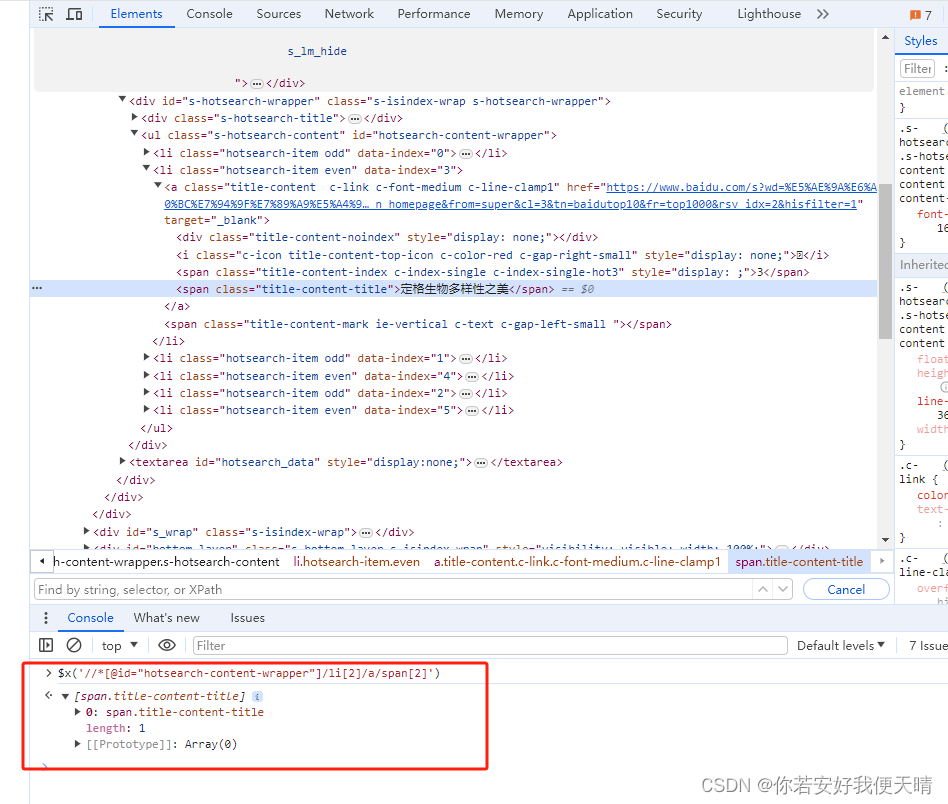Select span.title-content-title breadcrumb
948x804 pixels.
point(799,562)
